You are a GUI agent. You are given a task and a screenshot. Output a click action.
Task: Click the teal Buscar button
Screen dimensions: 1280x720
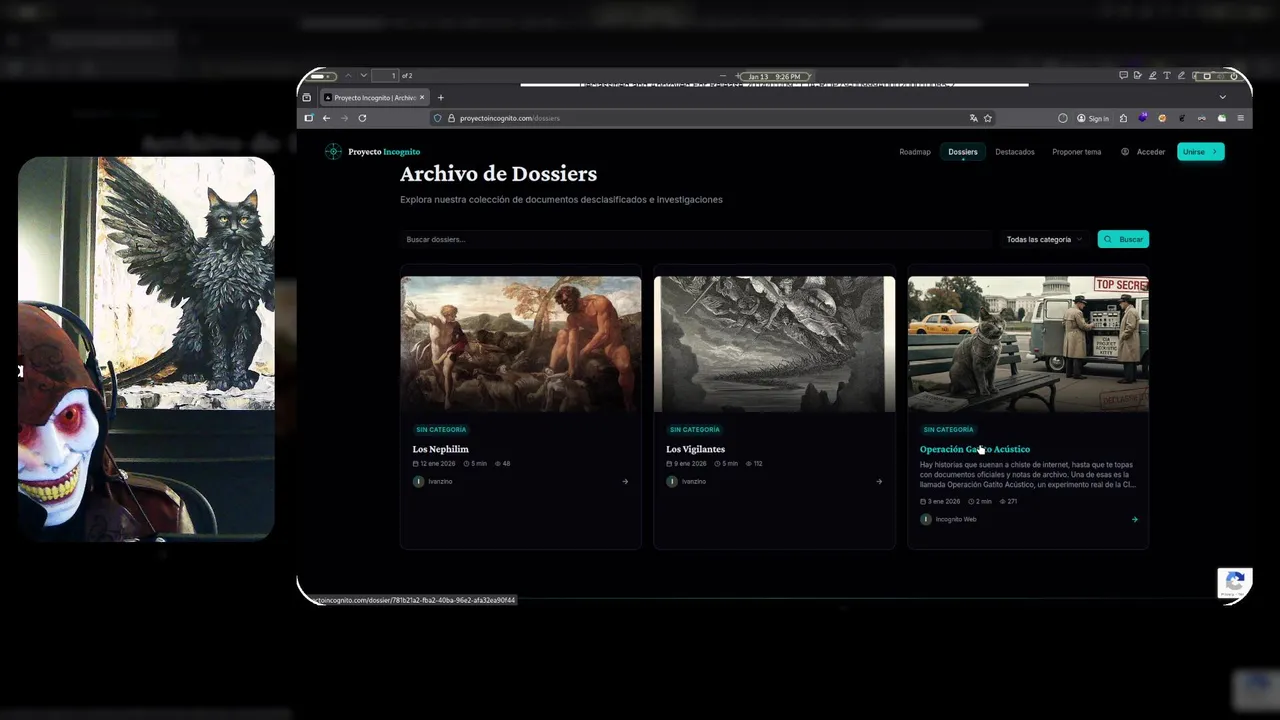coord(1123,239)
